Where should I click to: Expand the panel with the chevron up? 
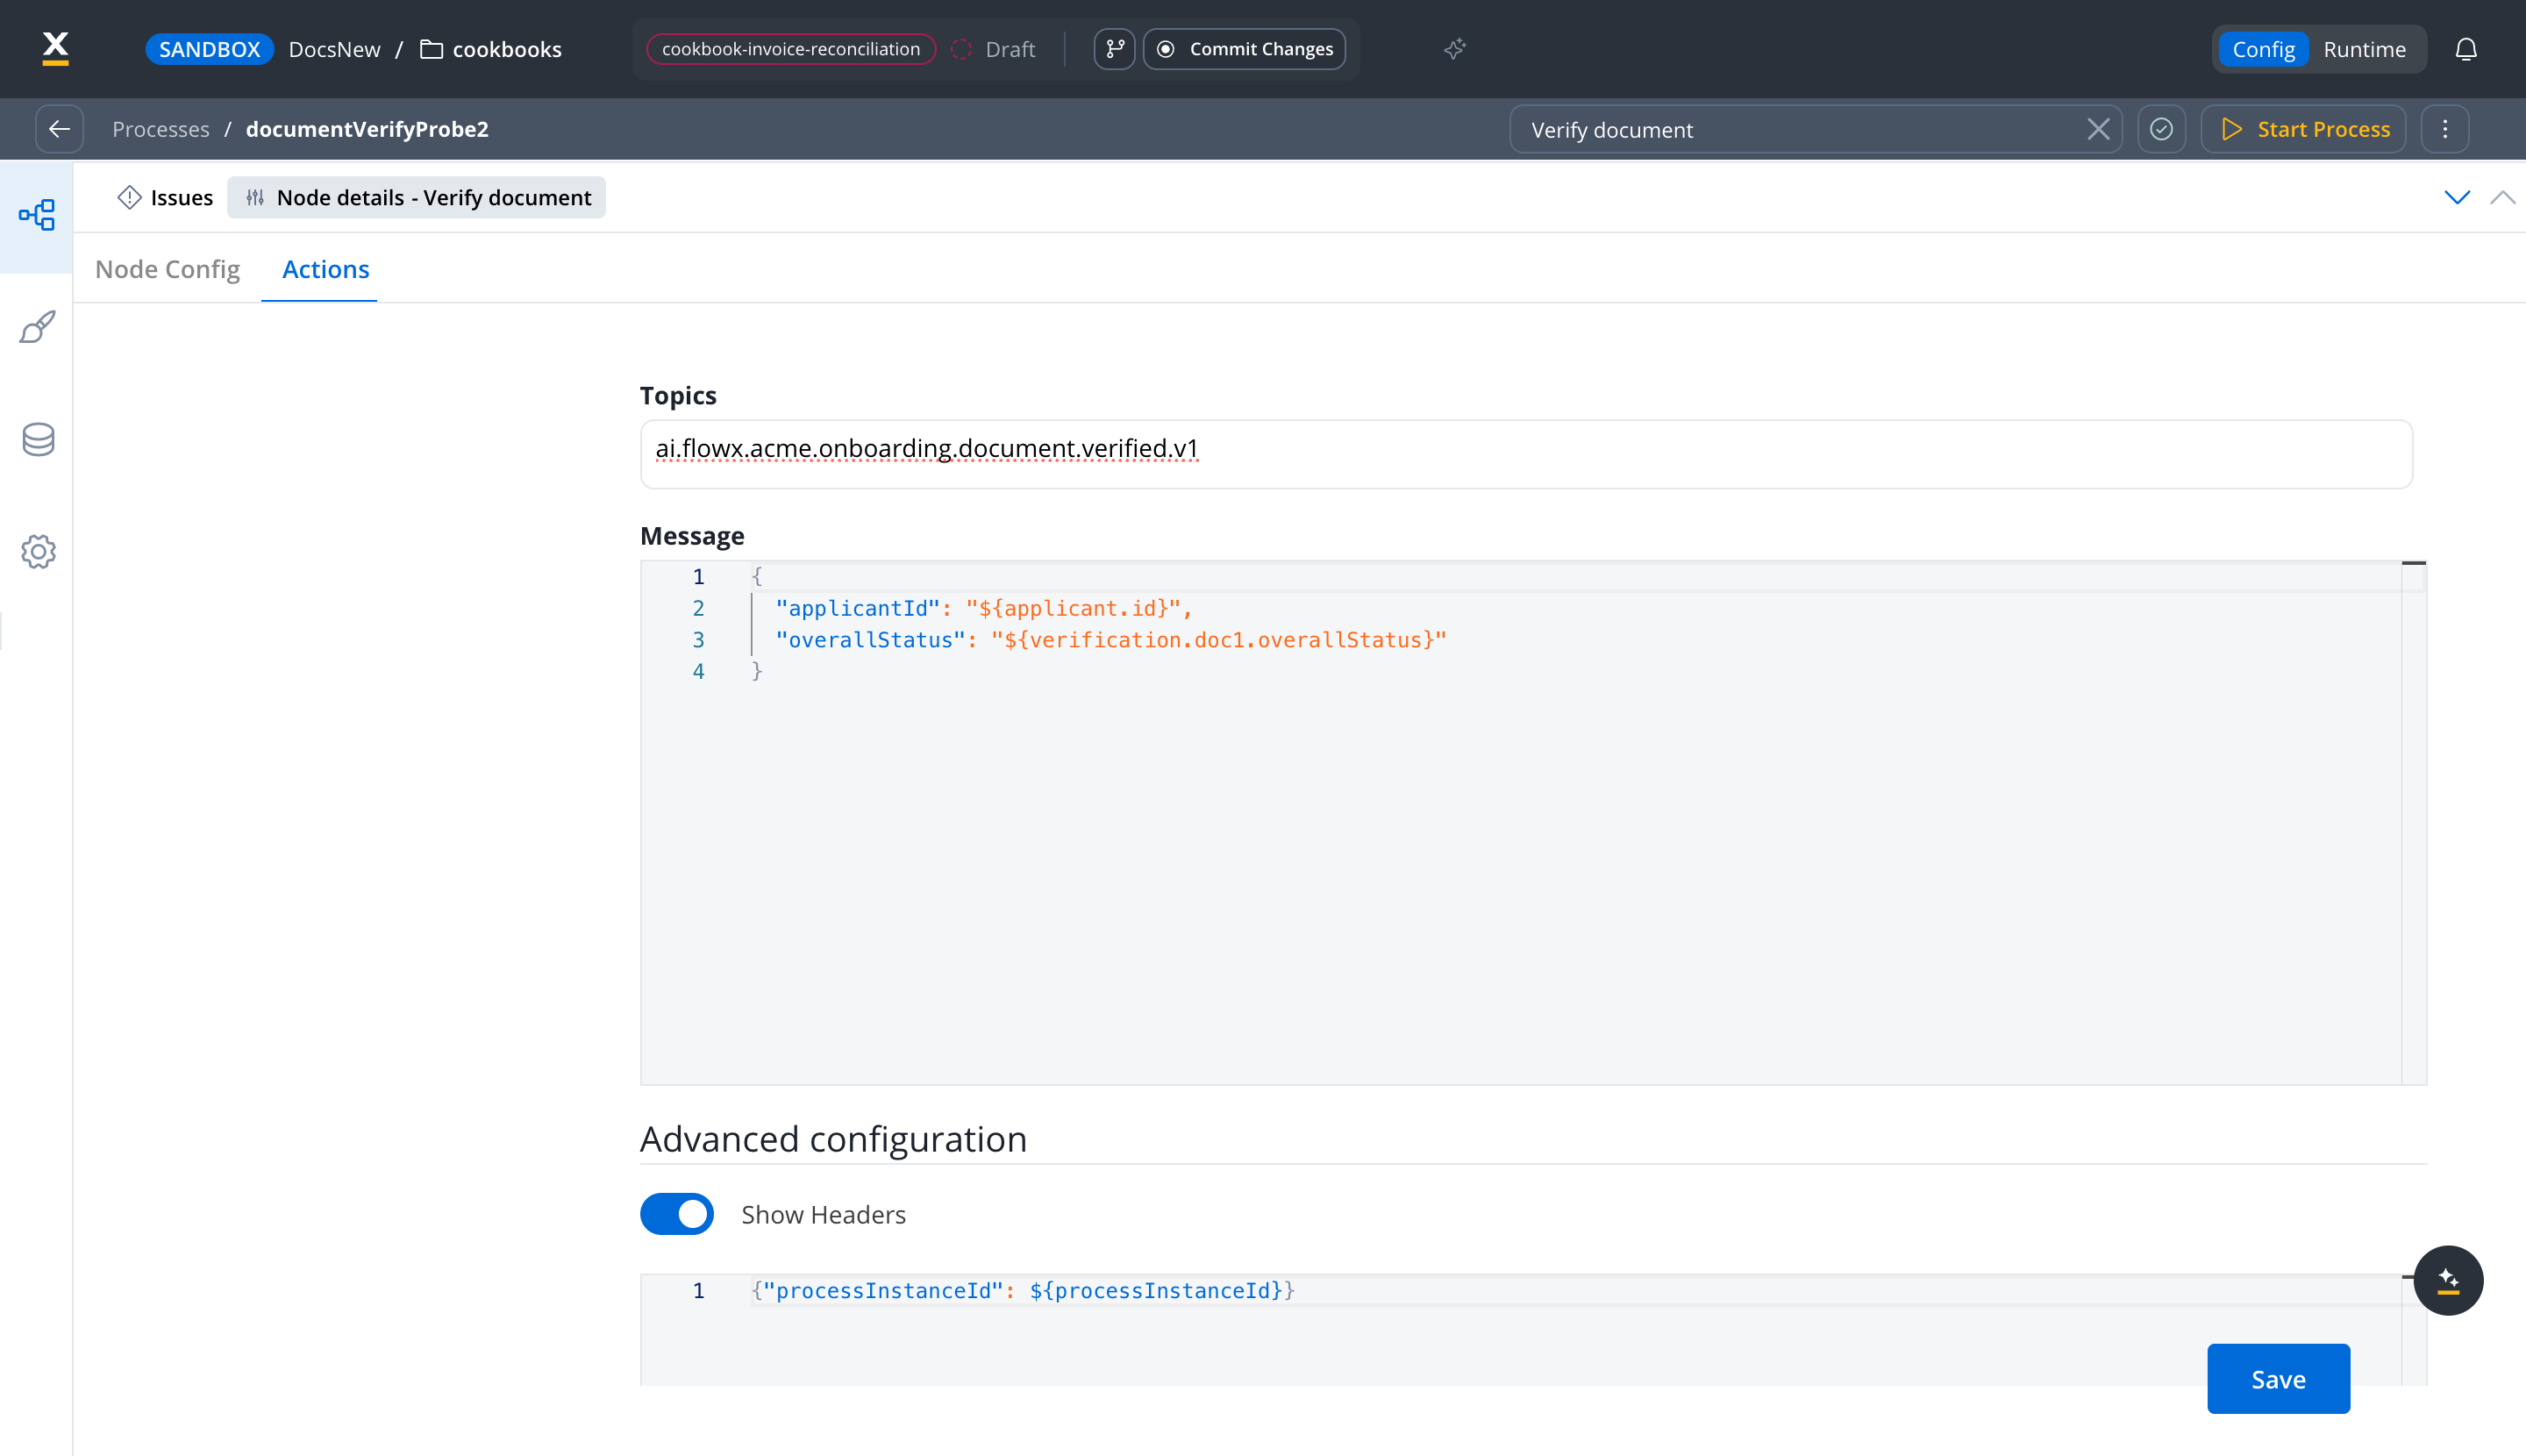2503,197
